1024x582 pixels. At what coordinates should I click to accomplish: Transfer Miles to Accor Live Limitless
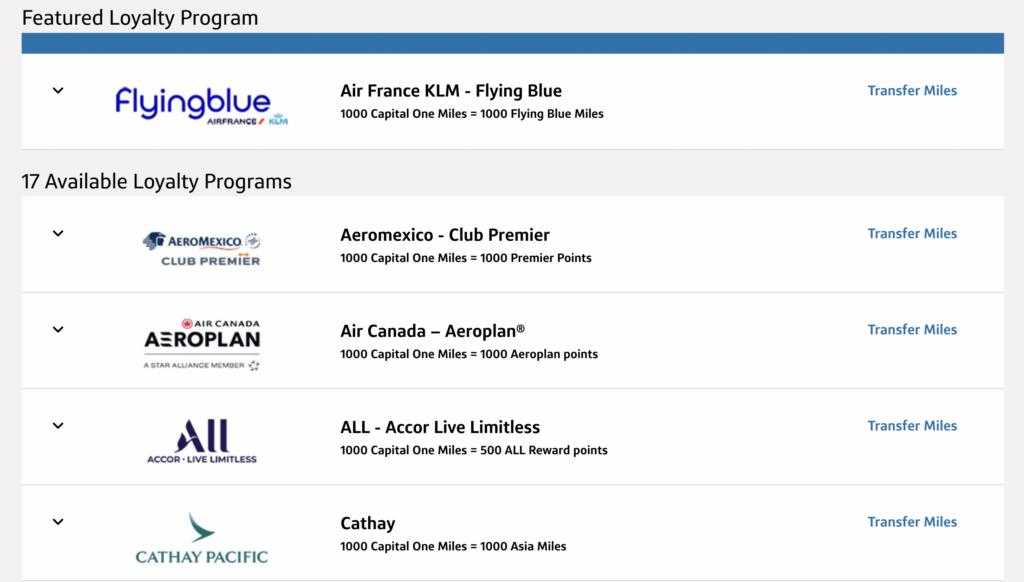[x=912, y=425]
